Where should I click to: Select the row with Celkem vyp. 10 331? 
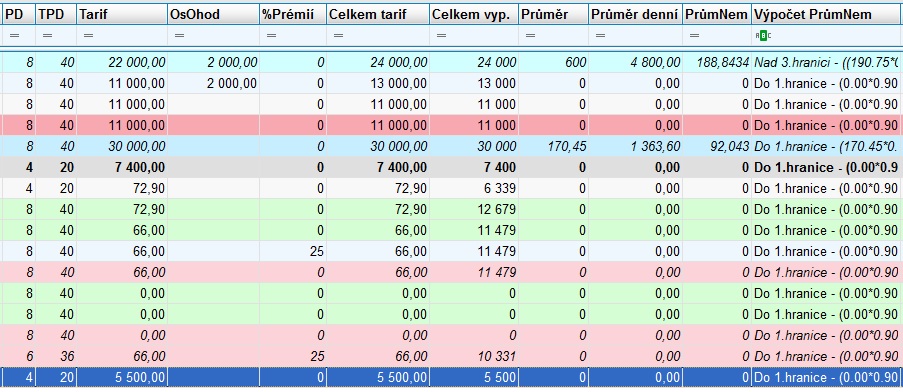[x=452, y=356]
